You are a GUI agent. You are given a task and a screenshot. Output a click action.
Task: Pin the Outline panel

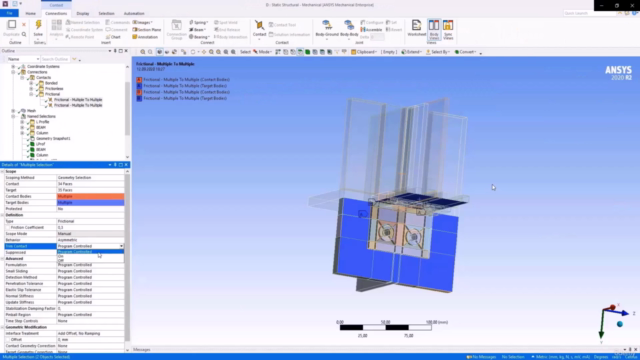pos(115,51)
